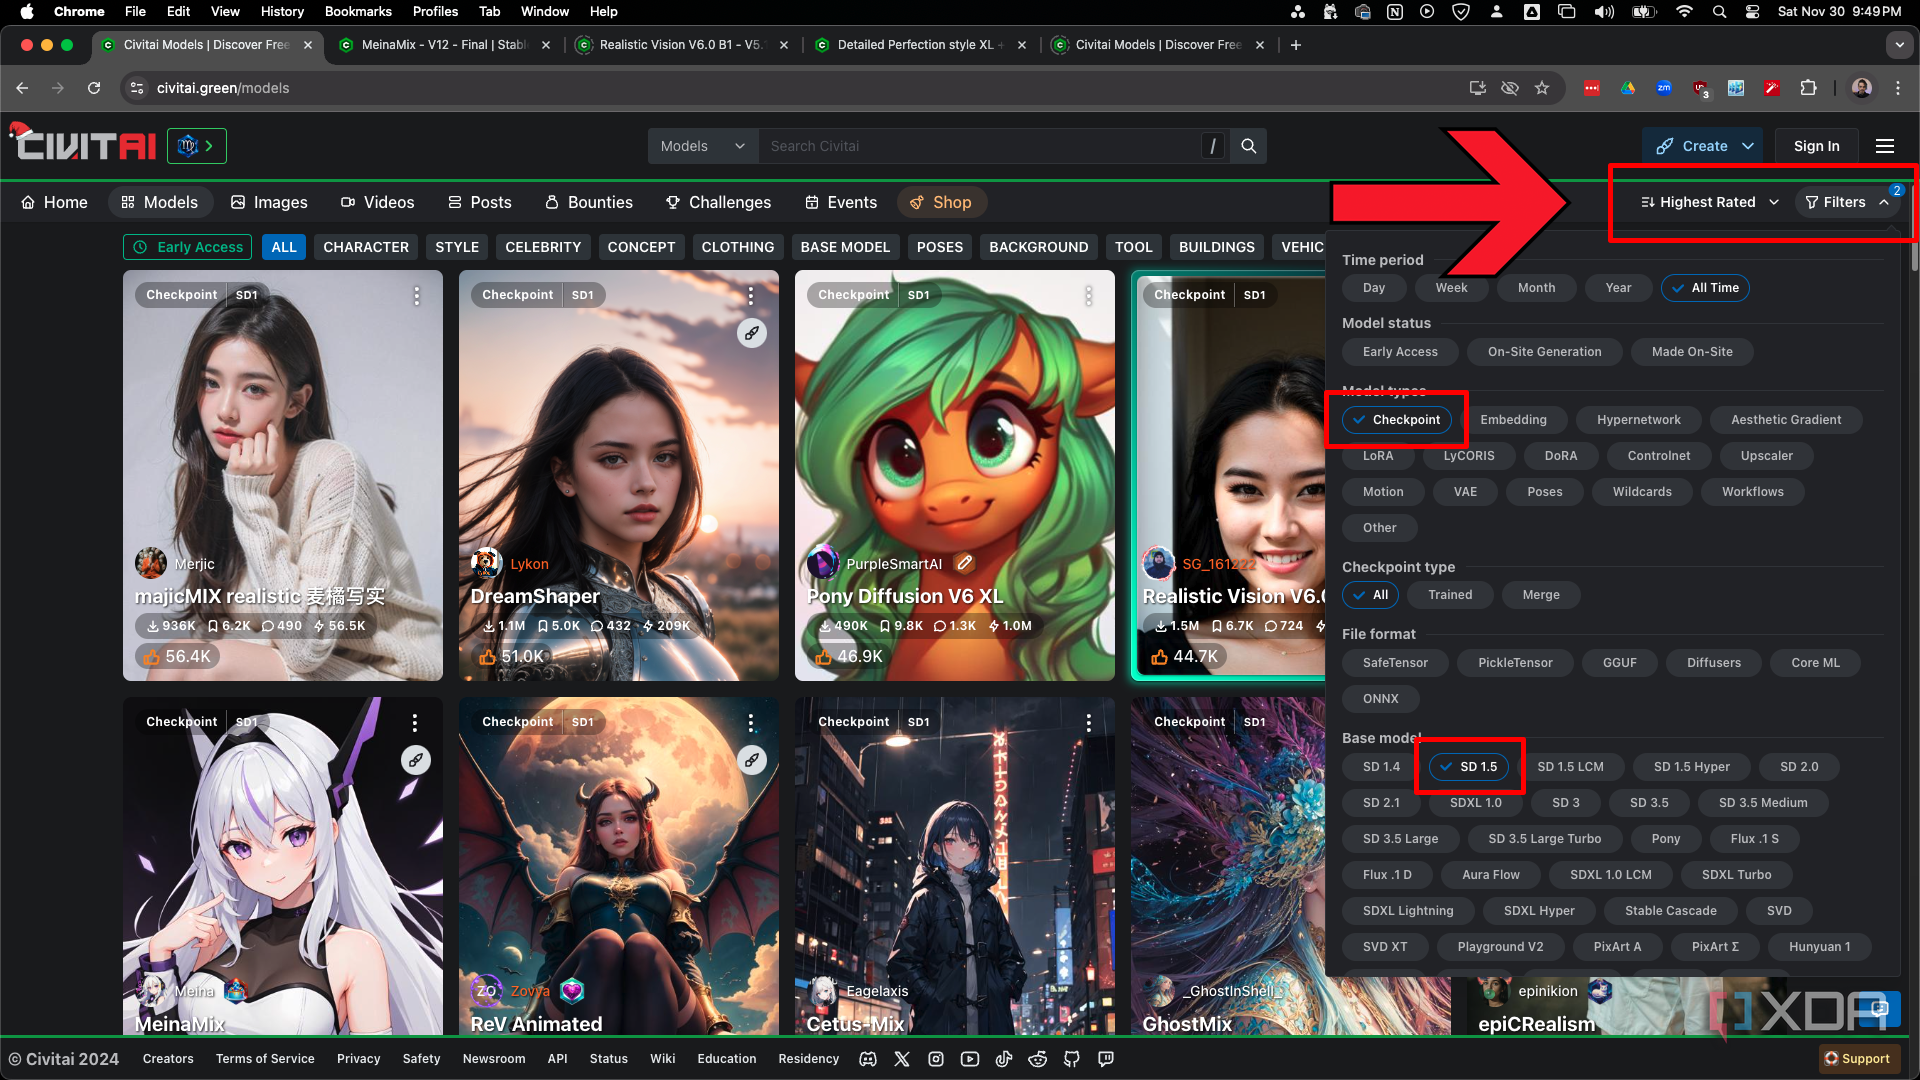Image resolution: width=1920 pixels, height=1080 pixels.
Task: Open the Images navigation tab
Action: 269,202
